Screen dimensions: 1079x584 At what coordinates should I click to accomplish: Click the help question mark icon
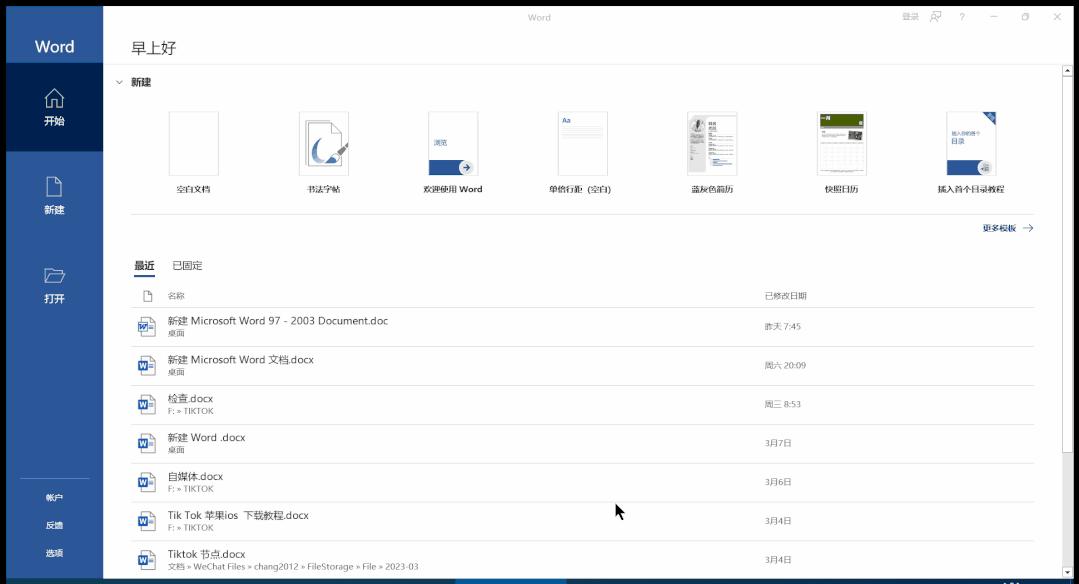point(961,17)
